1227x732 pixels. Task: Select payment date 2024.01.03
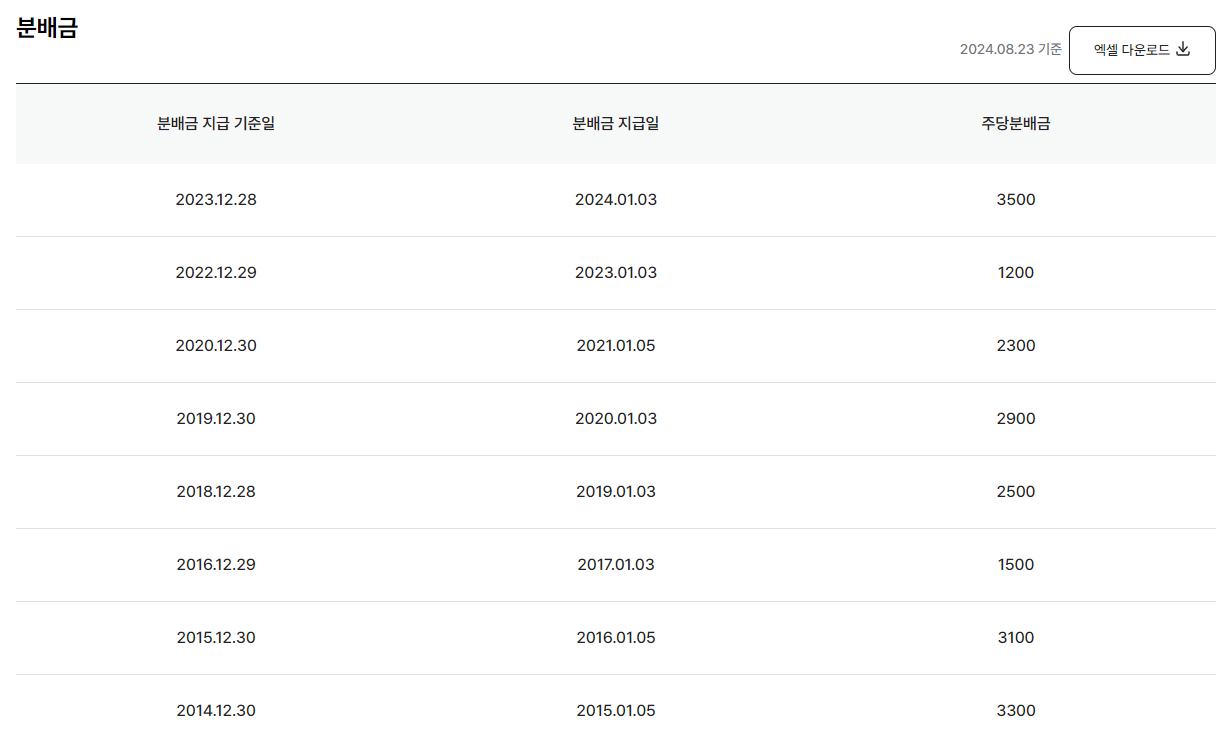(x=616, y=199)
